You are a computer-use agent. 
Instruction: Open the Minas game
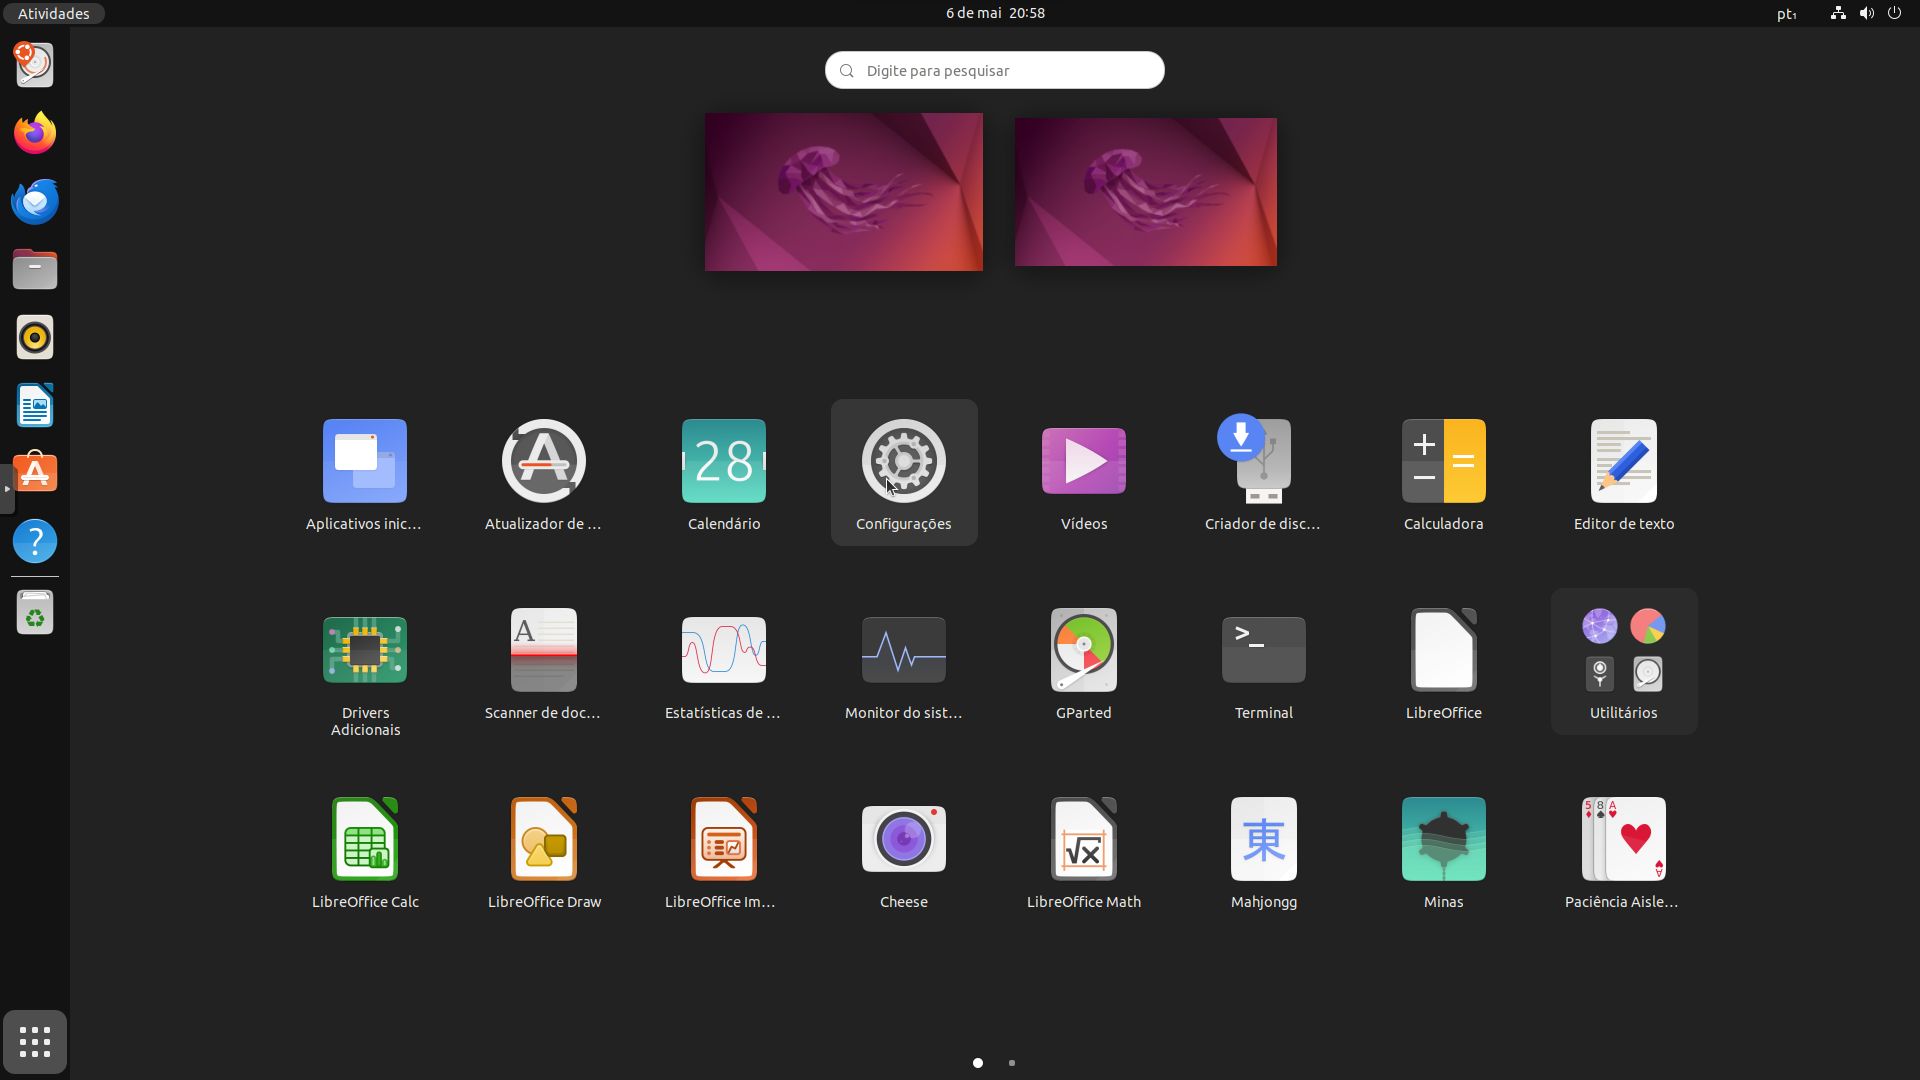(x=1443, y=840)
